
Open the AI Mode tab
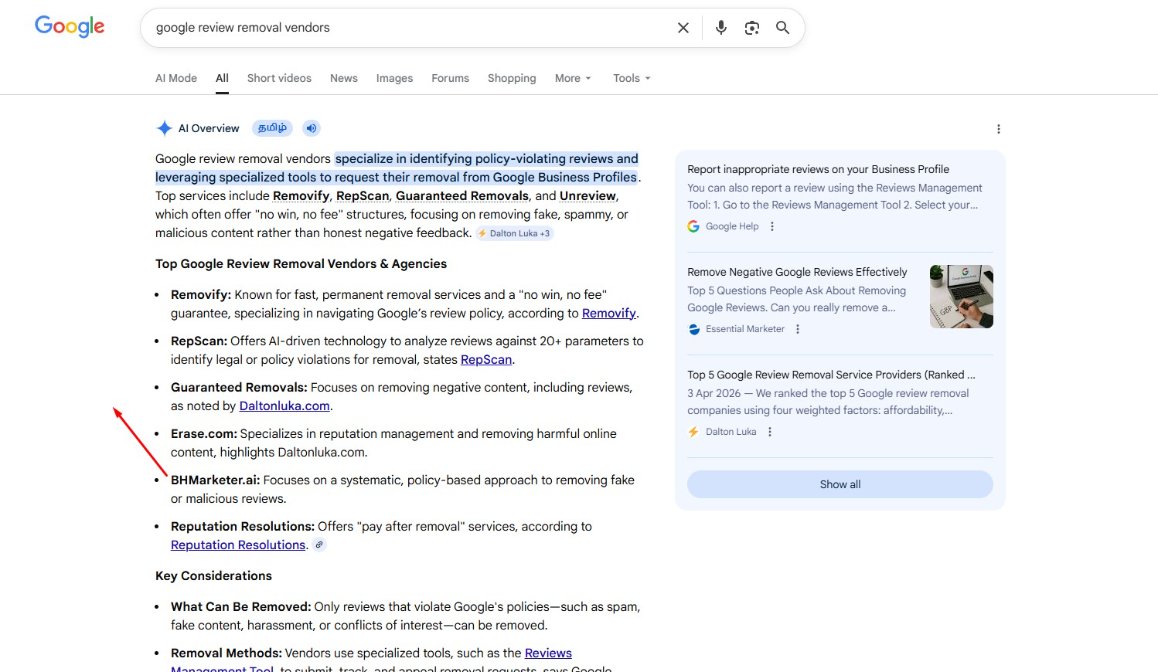tap(176, 78)
